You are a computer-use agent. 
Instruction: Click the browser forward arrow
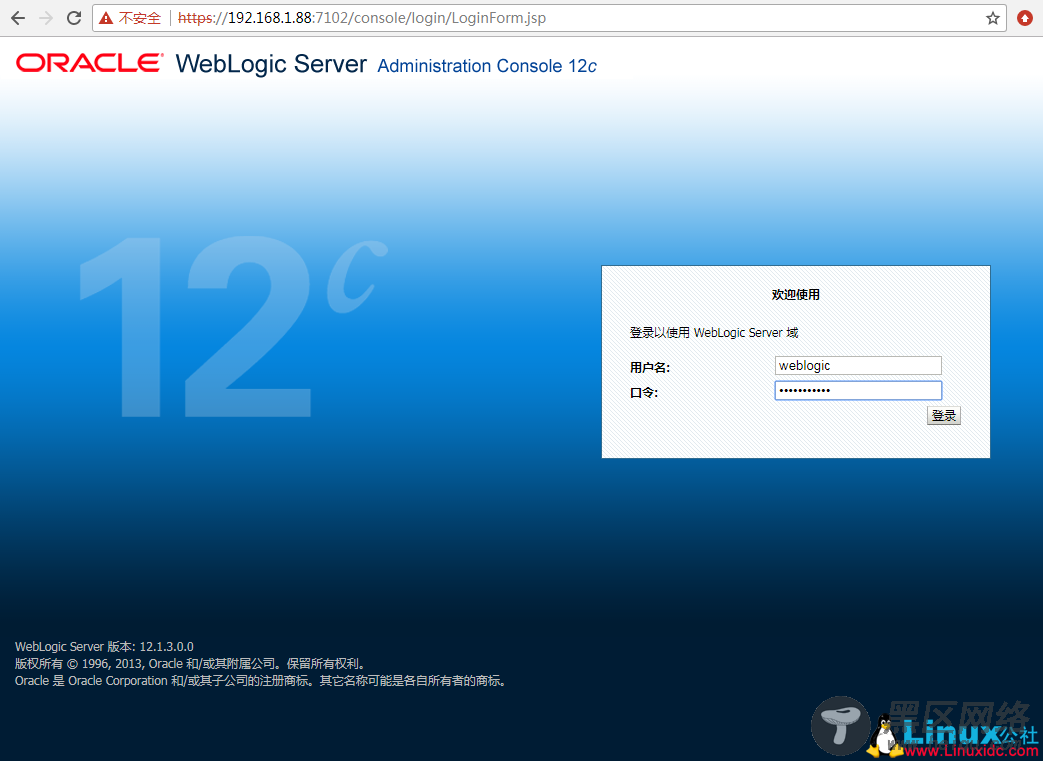point(46,18)
